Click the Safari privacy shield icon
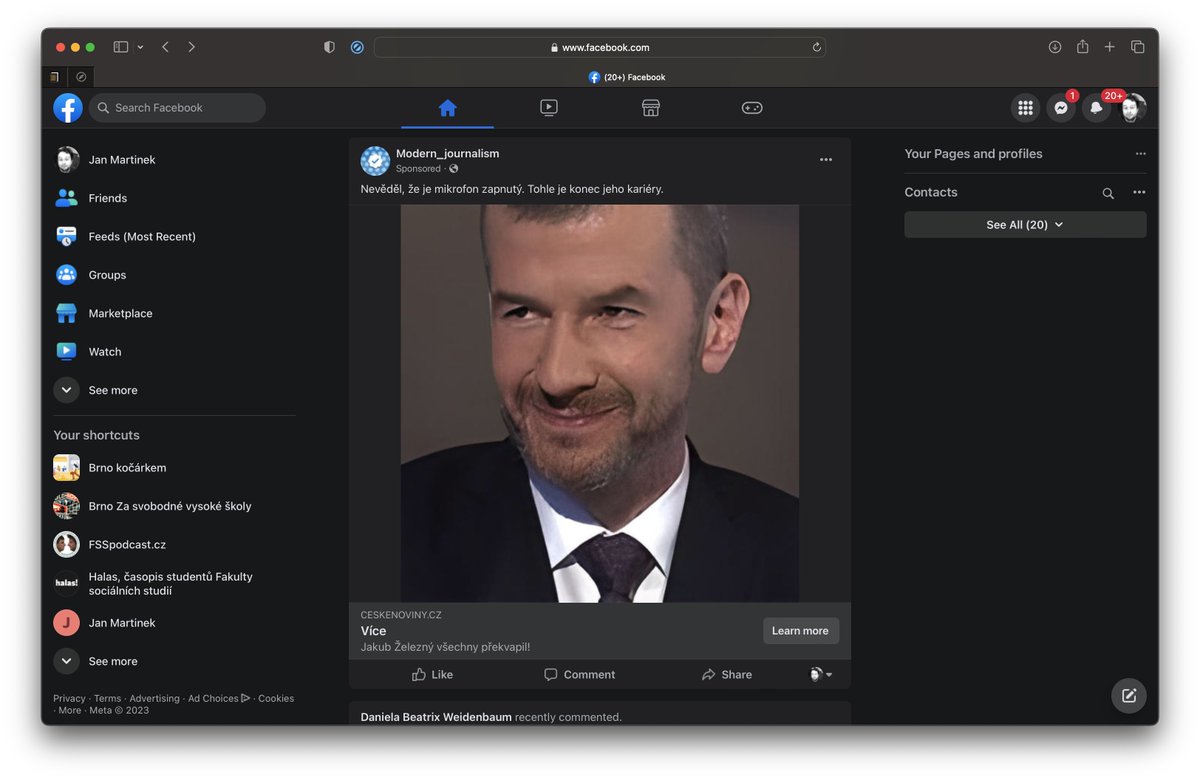This screenshot has height=780, width=1200. (x=329, y=47)
